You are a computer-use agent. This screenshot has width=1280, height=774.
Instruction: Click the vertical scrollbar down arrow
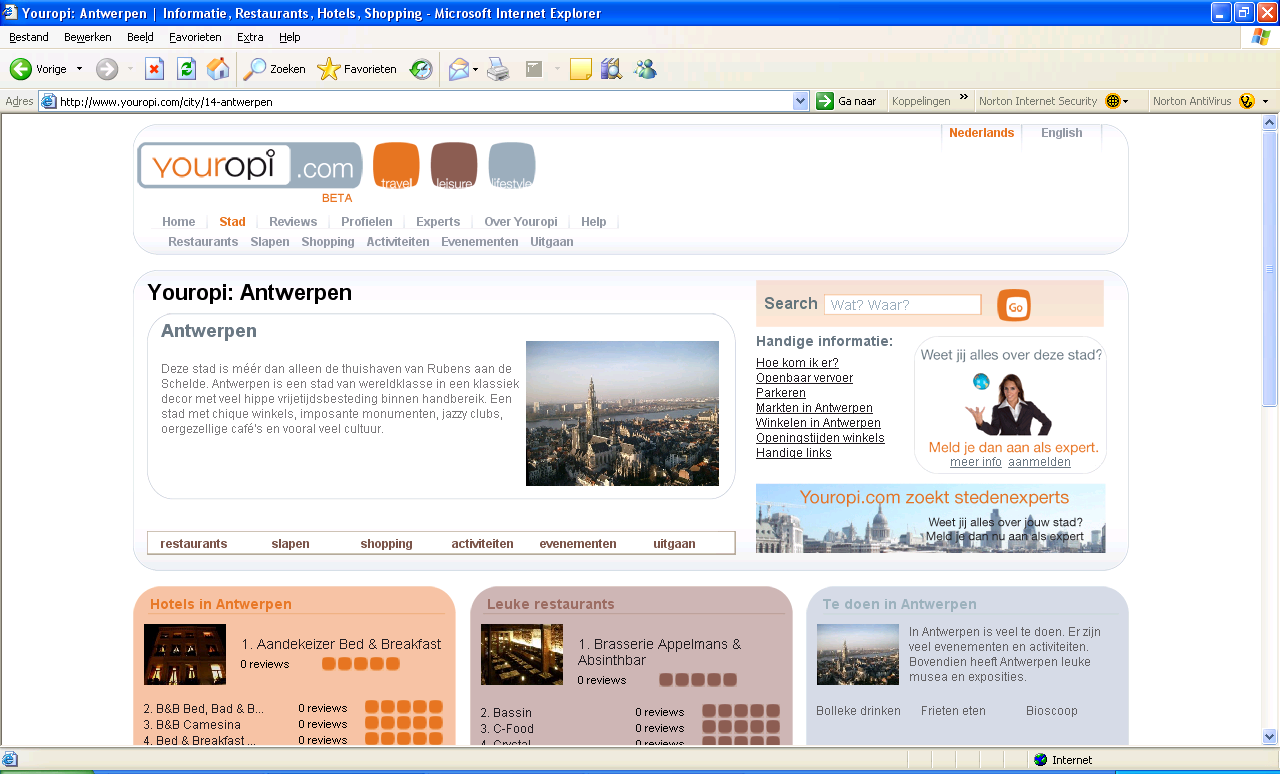tap(1270, 738)
